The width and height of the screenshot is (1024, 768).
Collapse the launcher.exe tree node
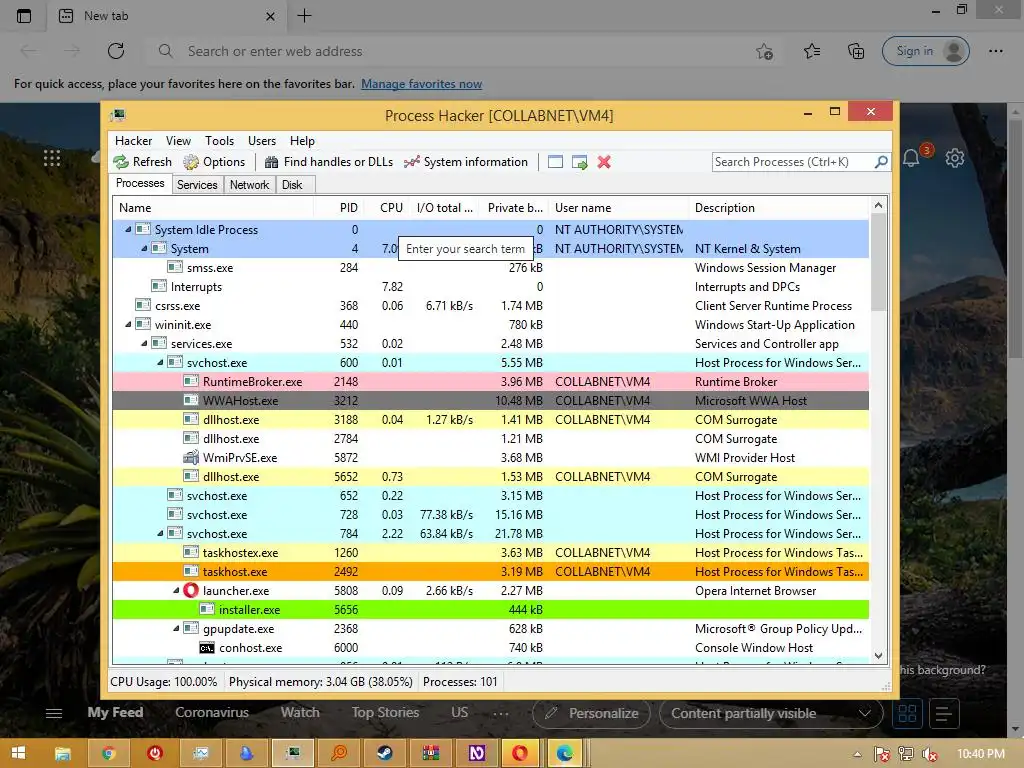(x=176, y=590)
